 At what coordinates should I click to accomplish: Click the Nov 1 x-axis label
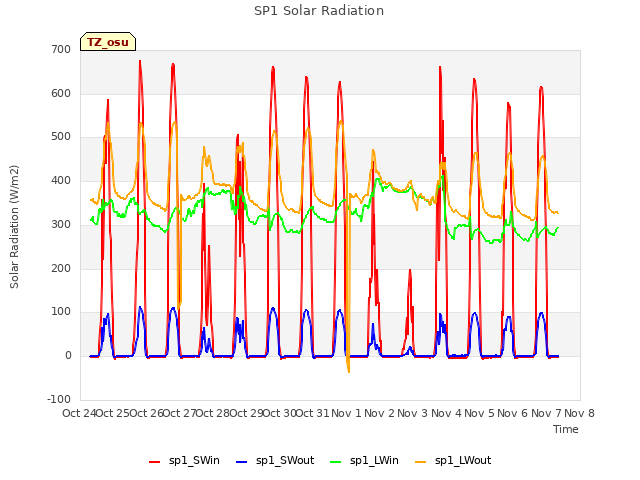[x=346, y=413]
